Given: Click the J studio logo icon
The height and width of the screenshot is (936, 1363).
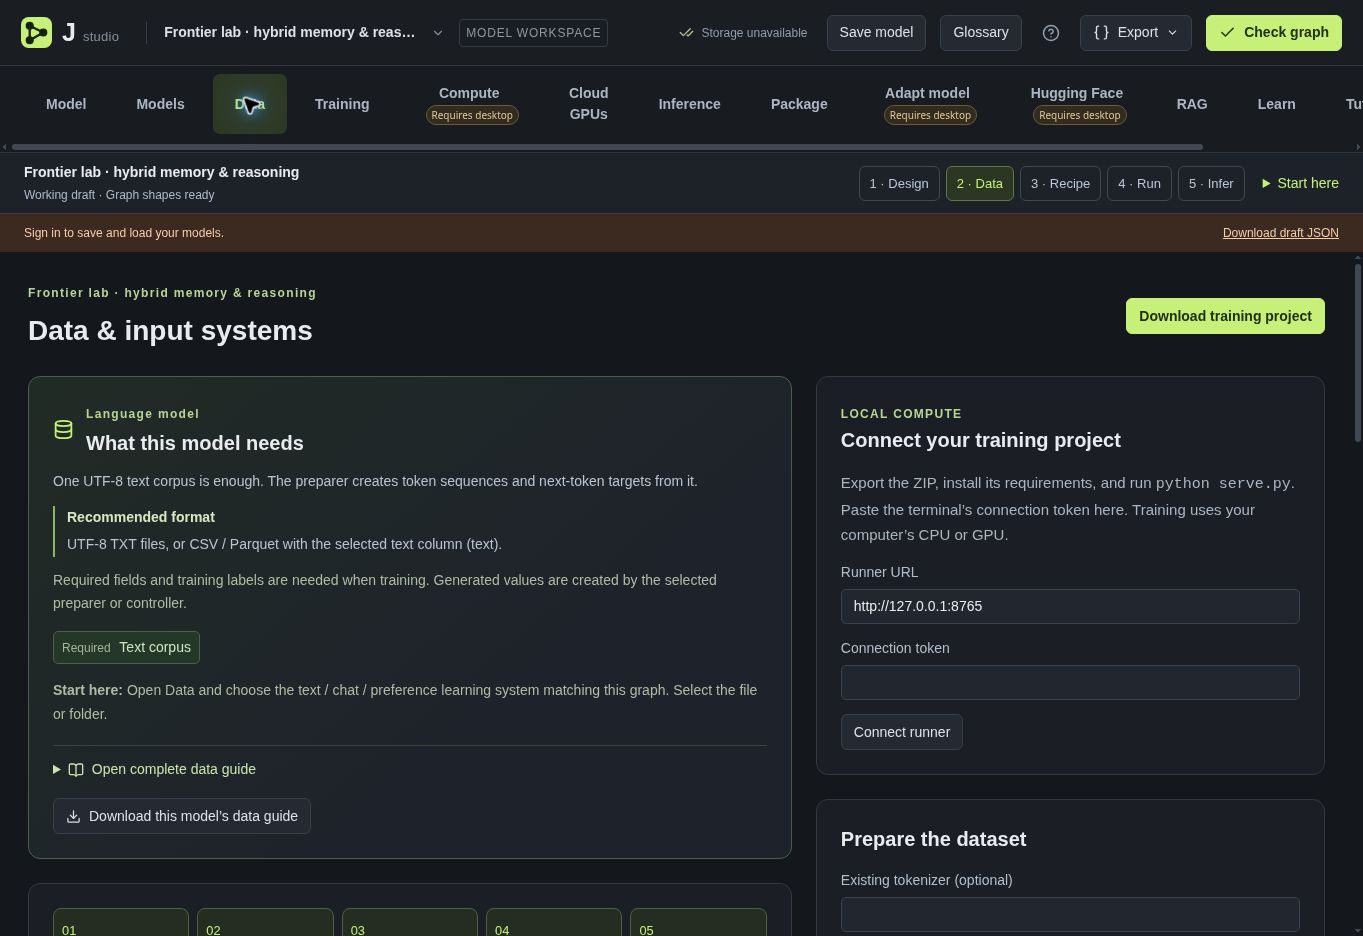Looking at the screenshot, I should tap(36, 32).
